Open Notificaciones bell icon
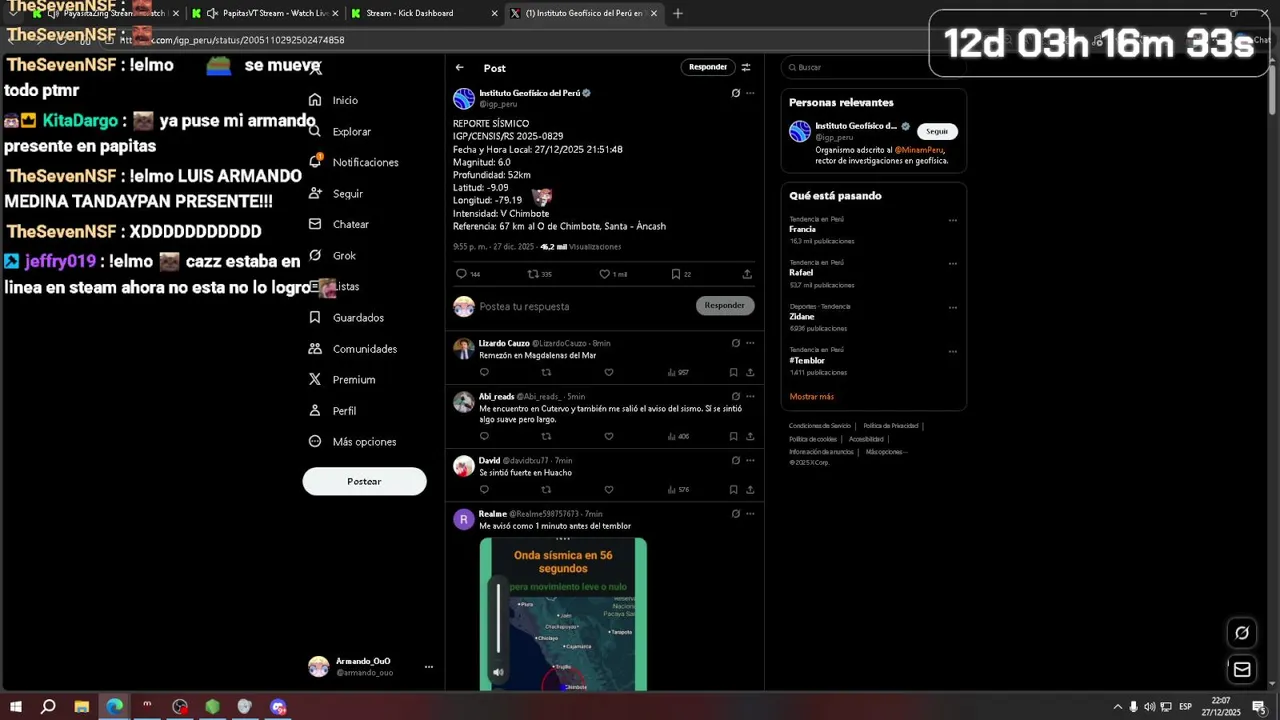 [315, 162]
